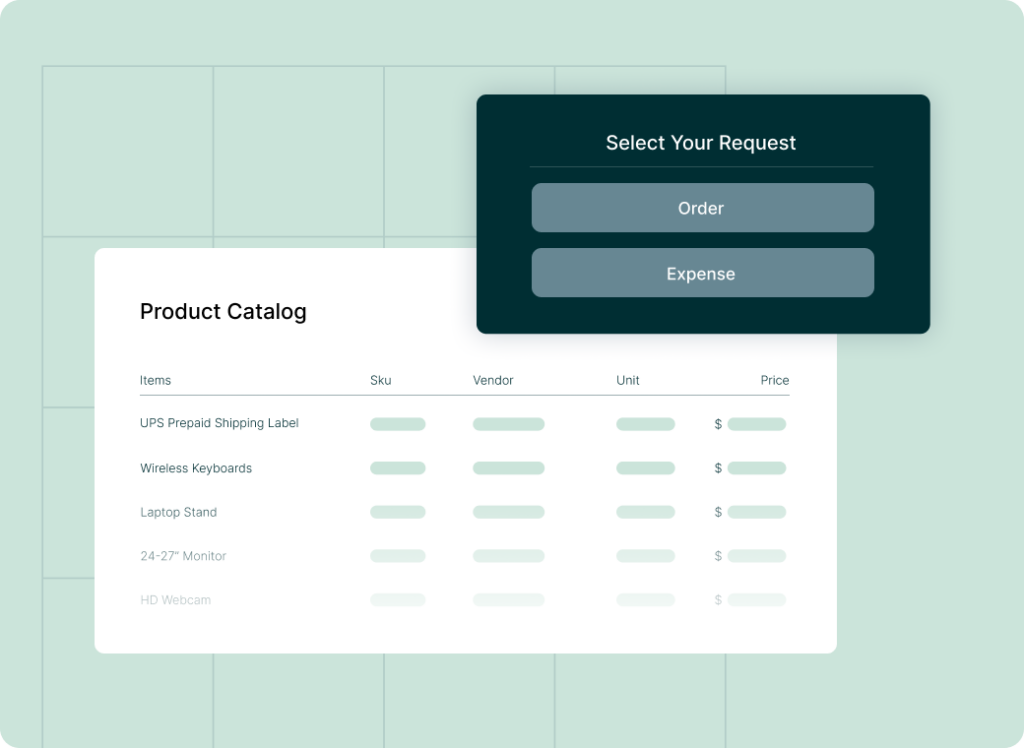Click the Unit field for HD Webcam

tap(645, 600)
